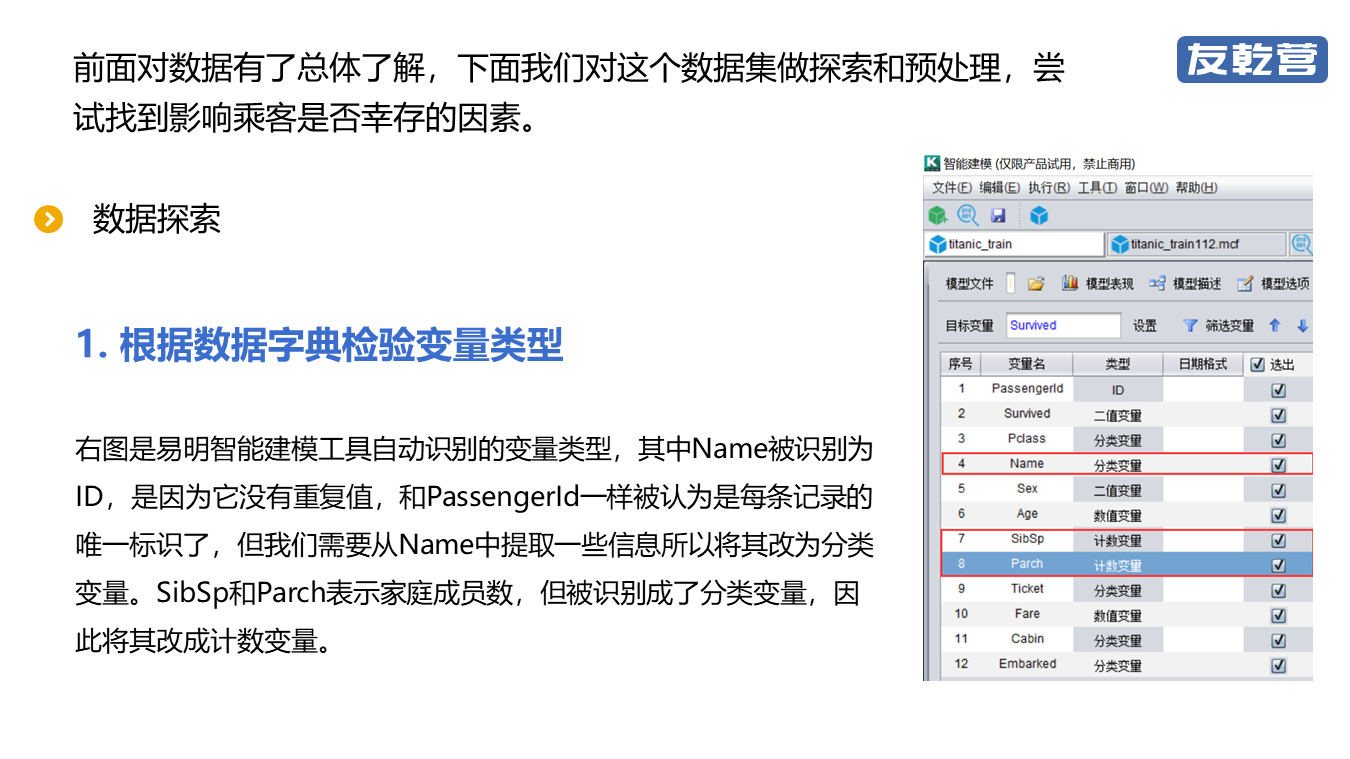1350x759 pixels.
Task: Switch to the titanic_train112.mcf tab
Action: (1196, 244)
